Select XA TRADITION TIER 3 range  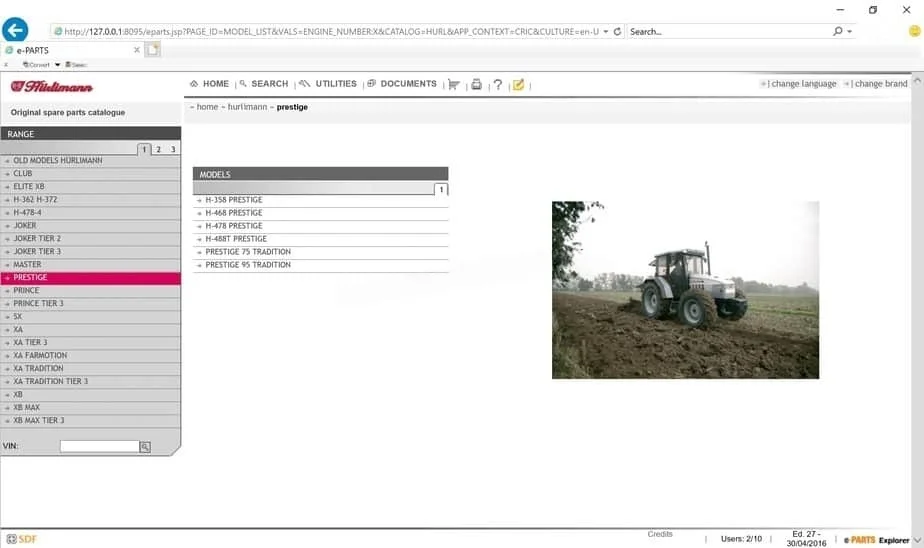pyautogui.click(x=91, y=381)
